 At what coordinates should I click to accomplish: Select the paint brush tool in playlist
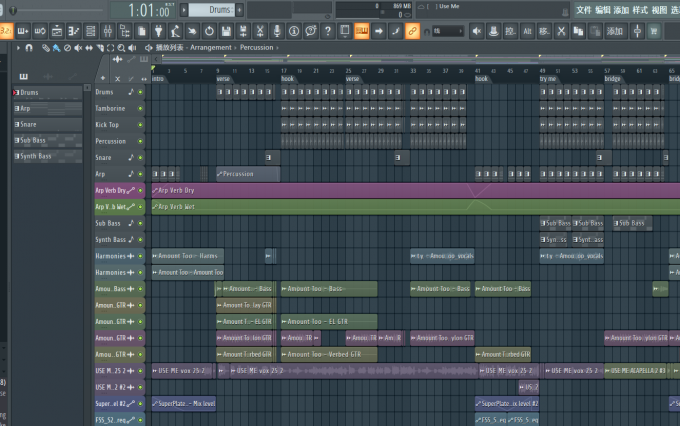[x=56, y=48]
